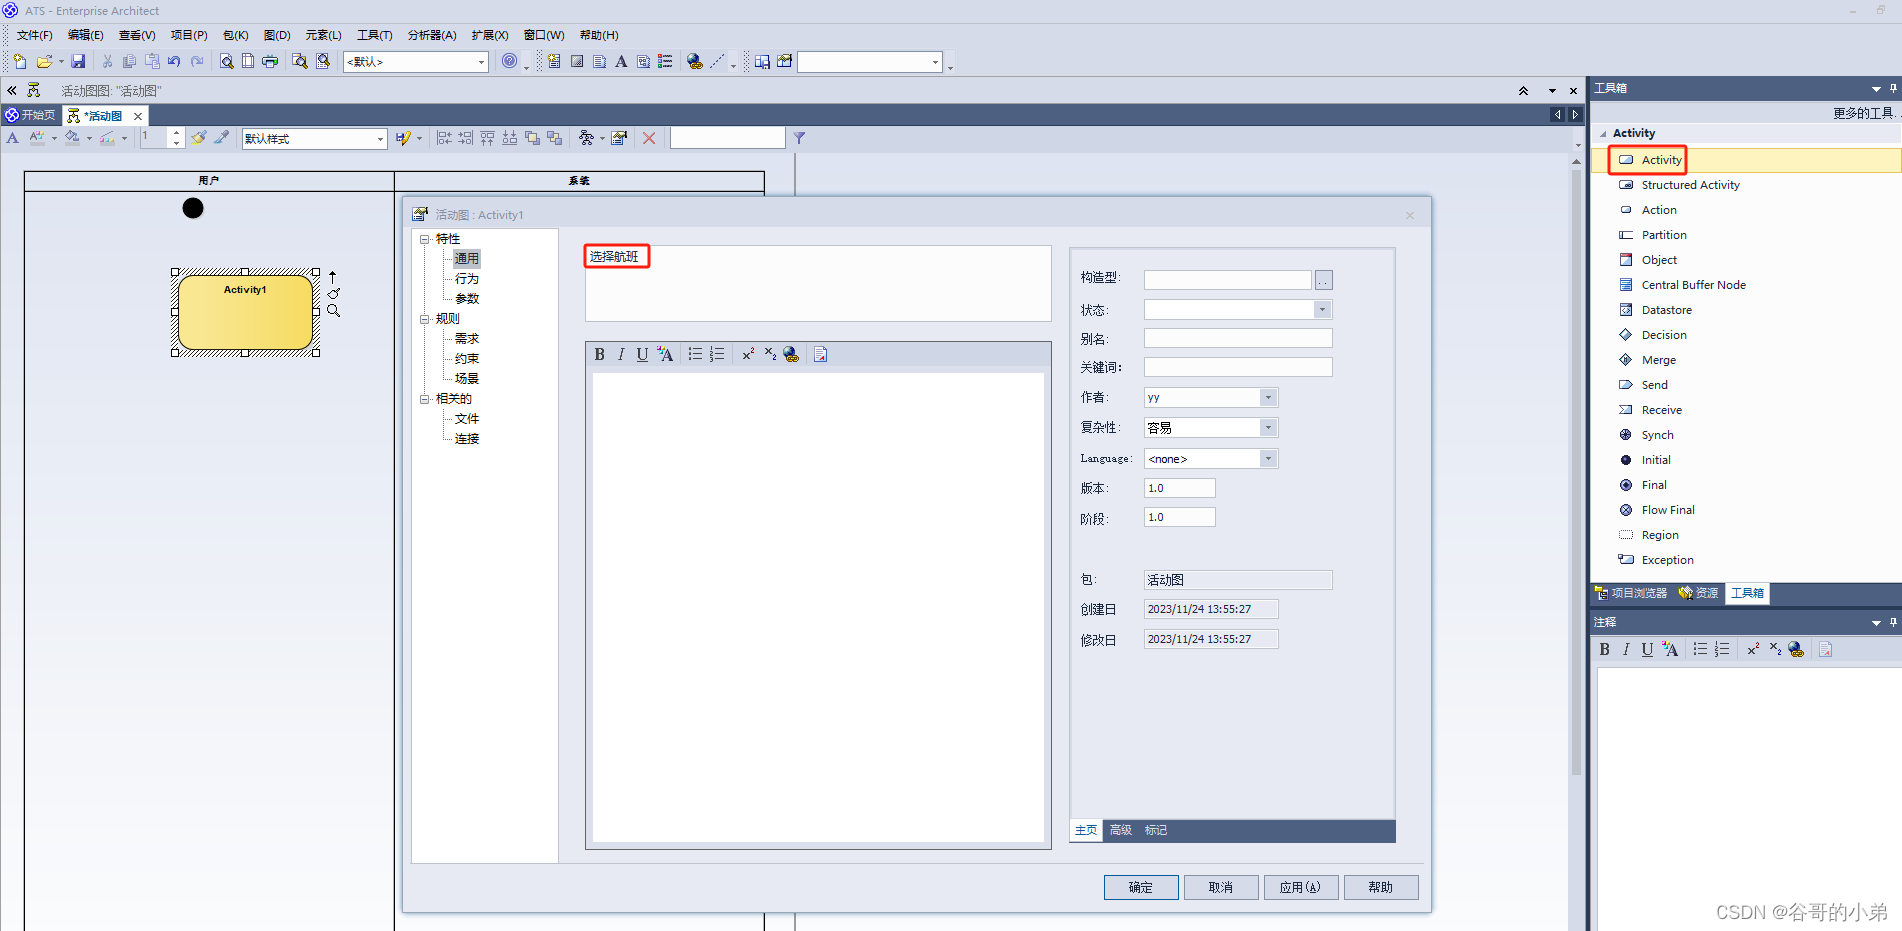Increase the line width stepper value
Viewport: 1902px width, 931px height.
click(x=176, y=133)
